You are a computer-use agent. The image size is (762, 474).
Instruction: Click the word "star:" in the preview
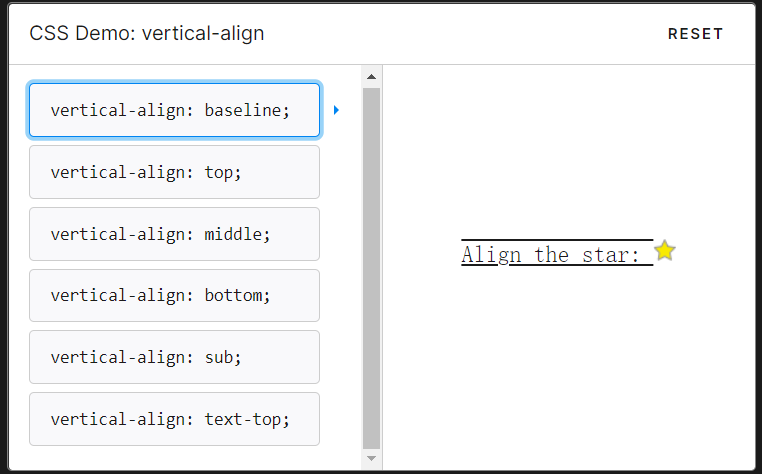610,255
